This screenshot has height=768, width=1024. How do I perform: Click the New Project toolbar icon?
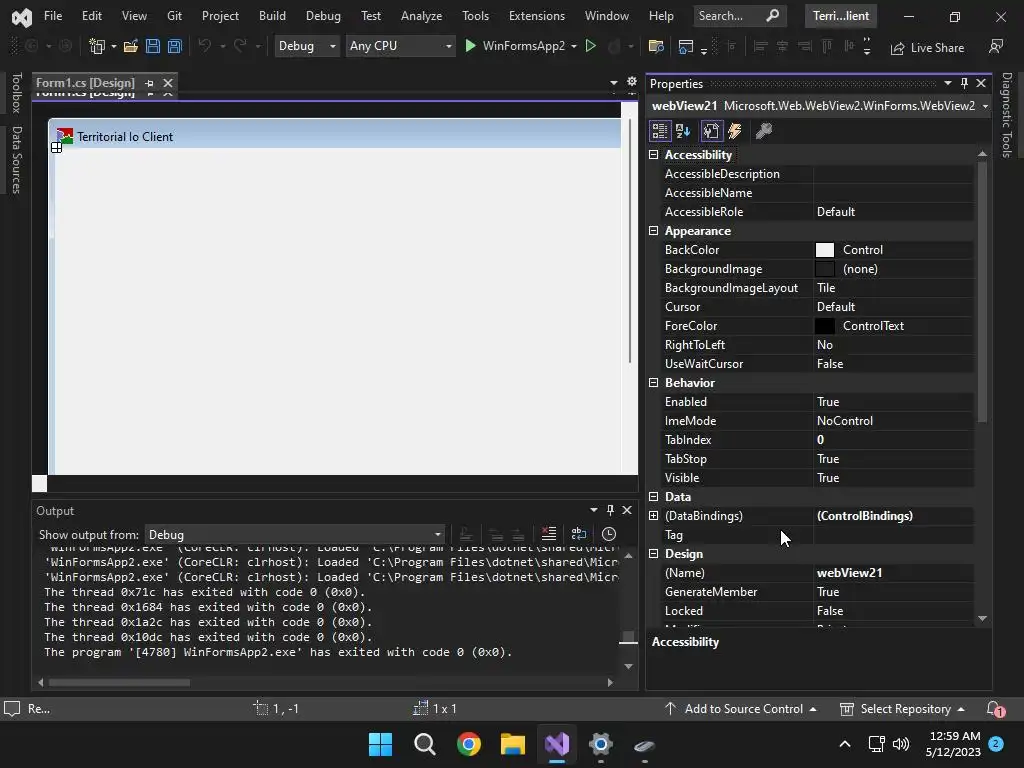point(97,46)
